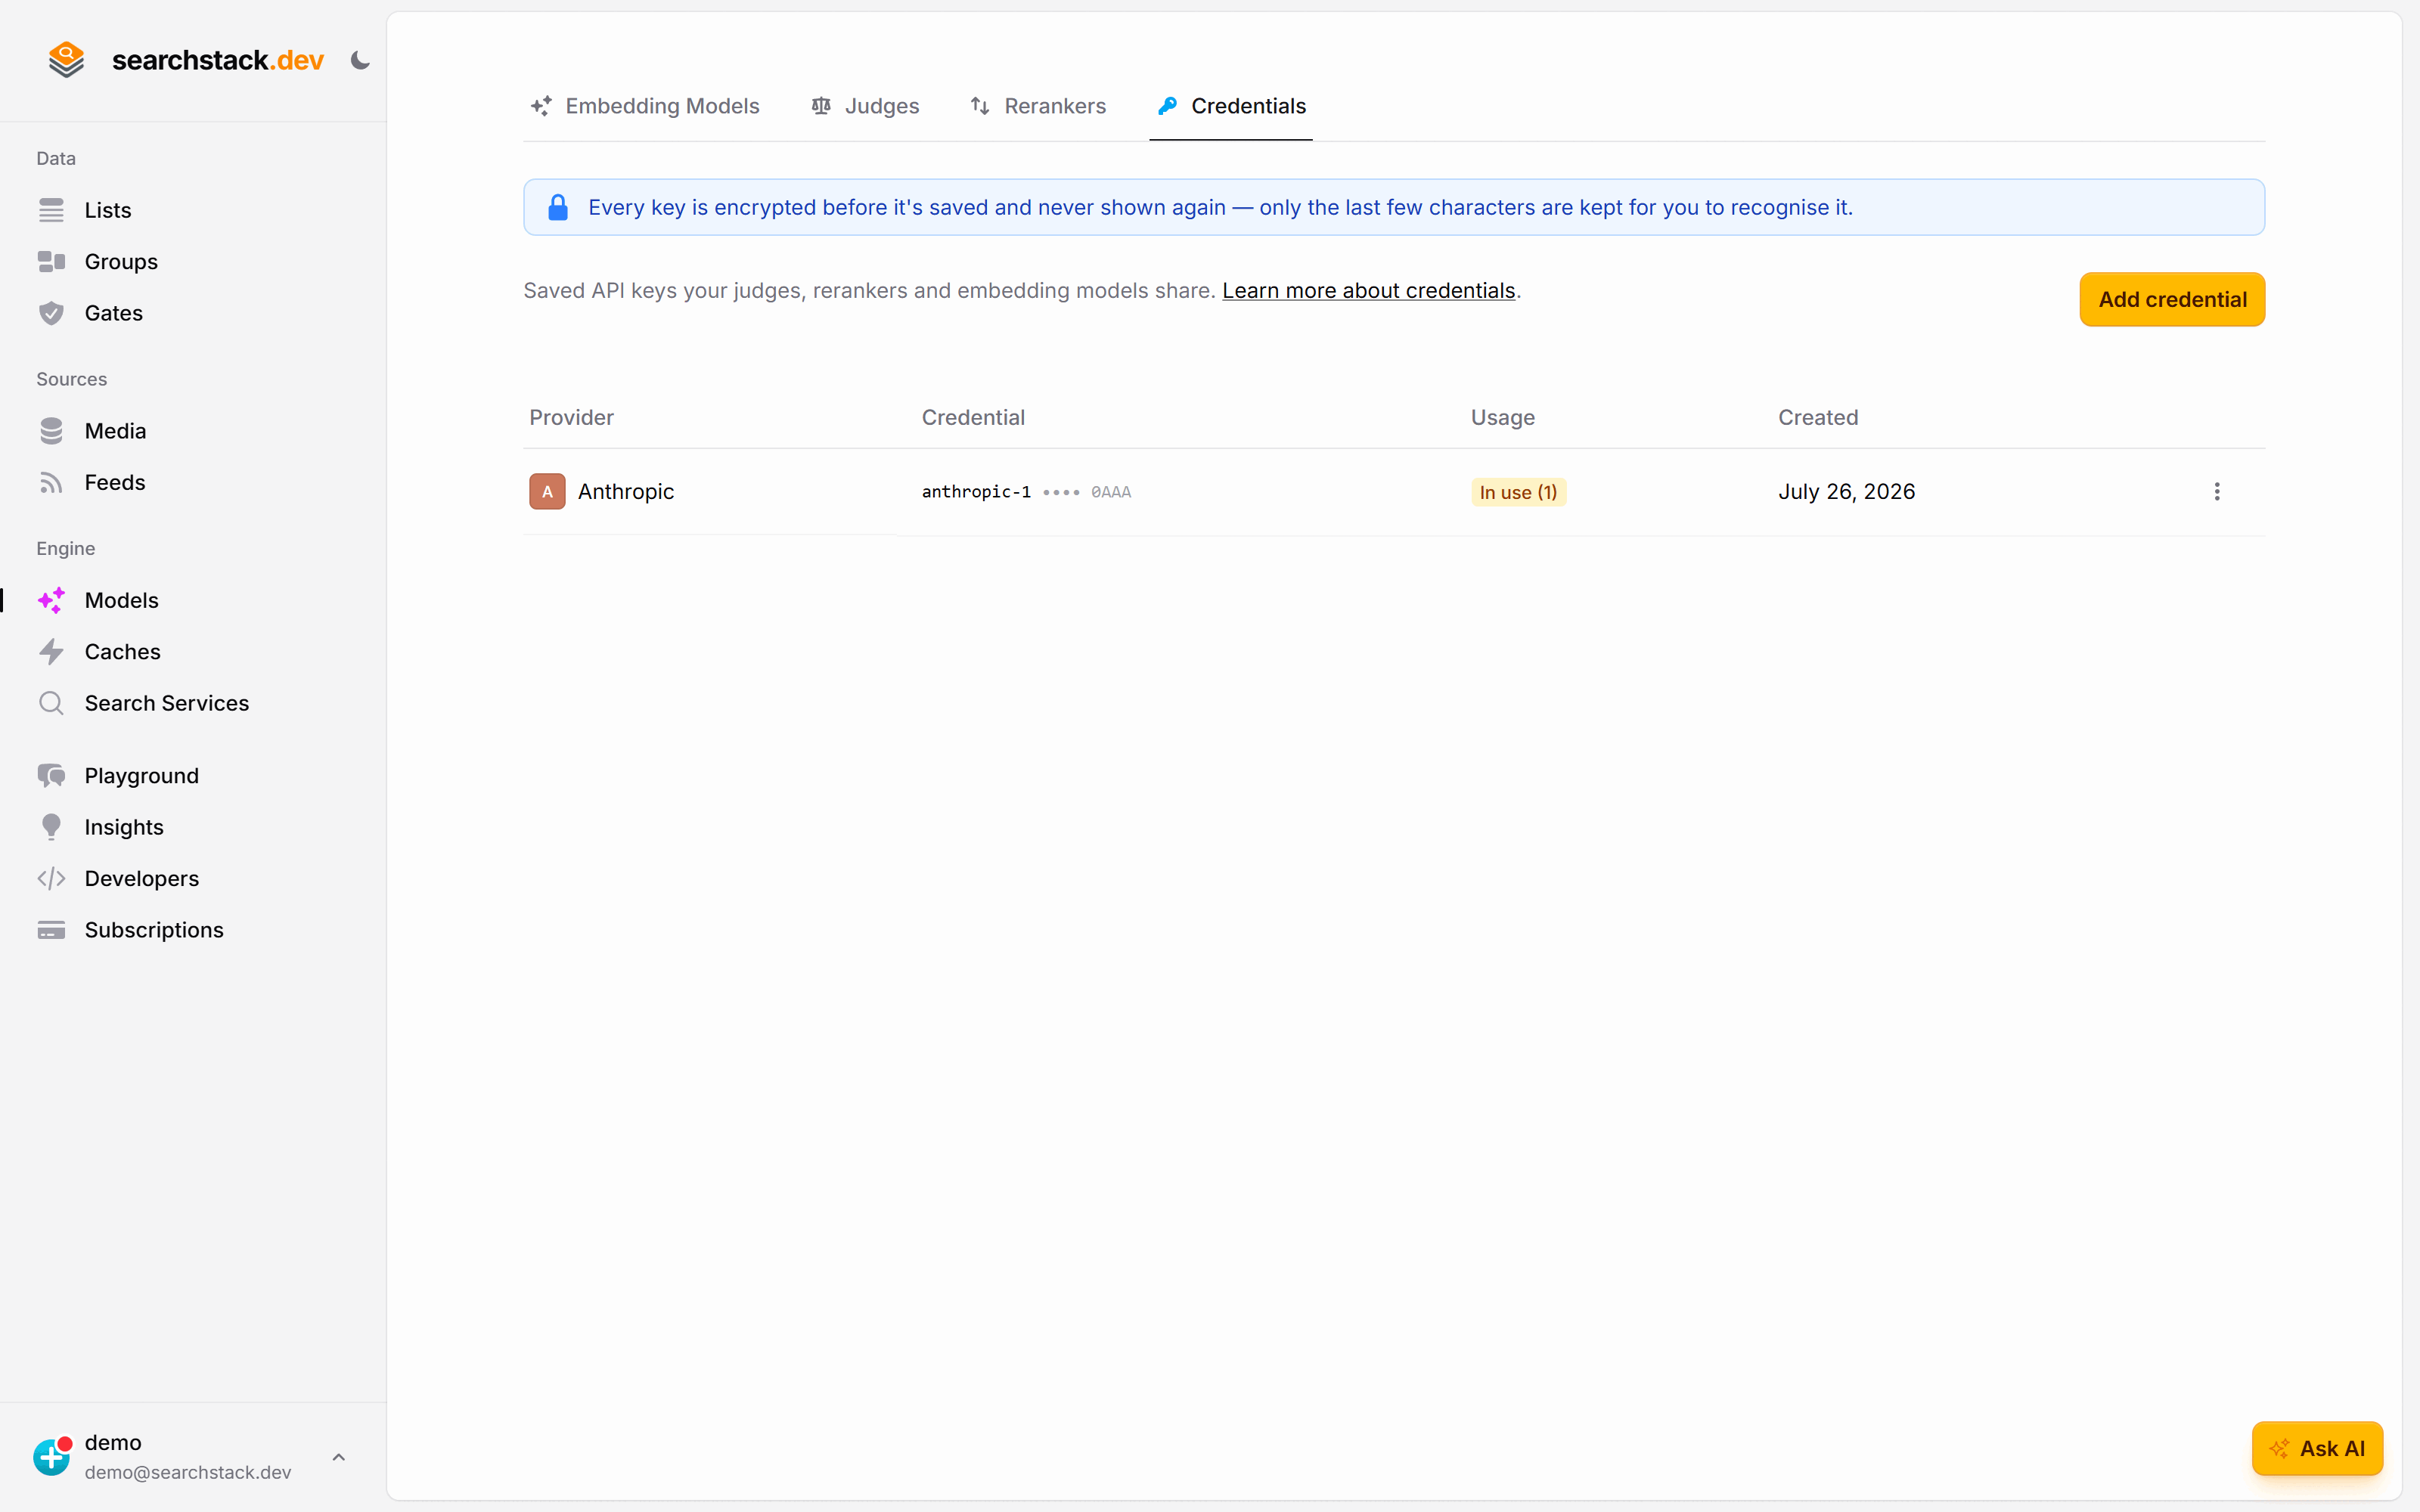Click the Developers code icon

point(51,879)
